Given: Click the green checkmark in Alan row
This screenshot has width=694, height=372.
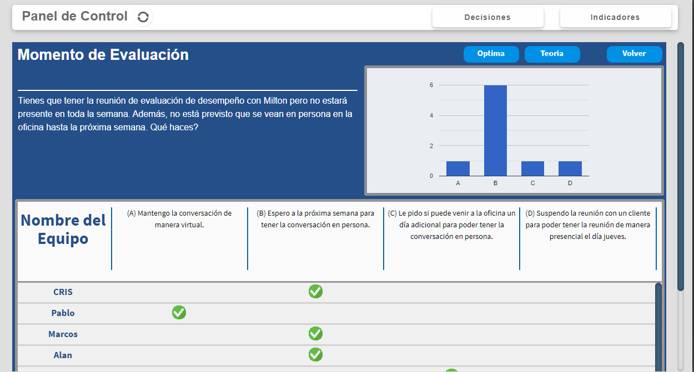Looking at the screenshot, I should click(x=316, y=354).
